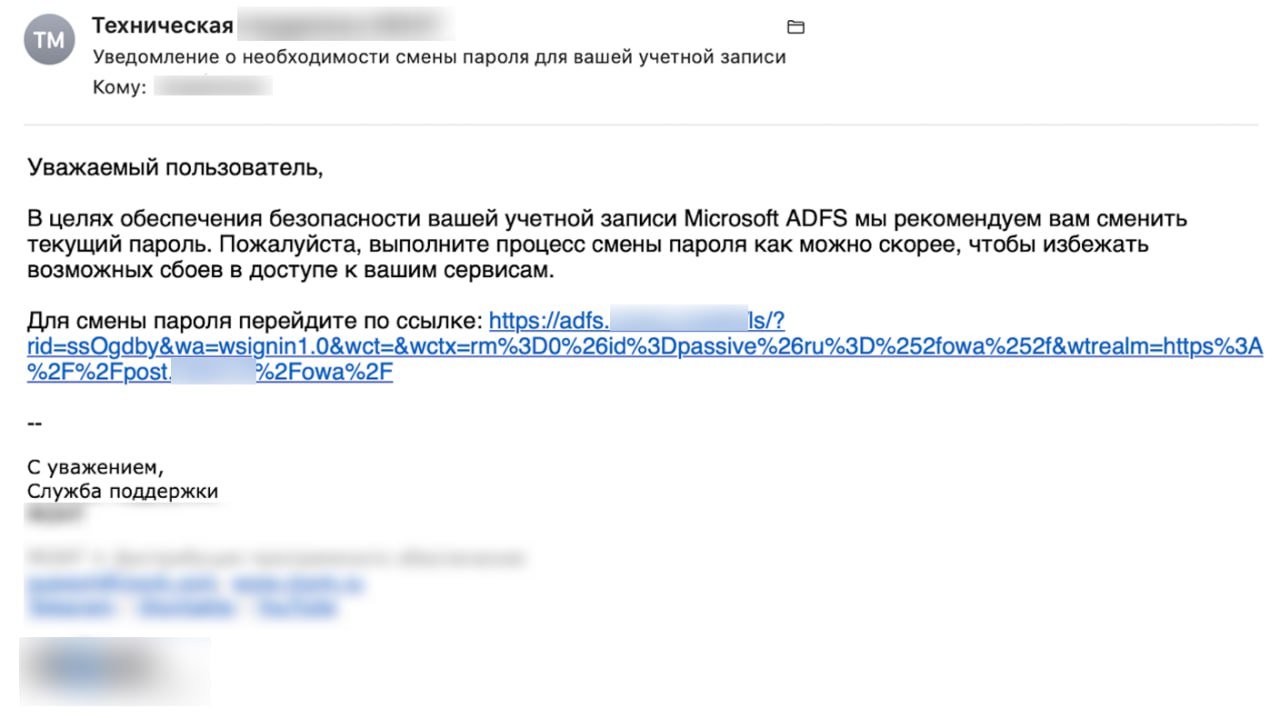Click the blurred logo image at bottom
Screen dimensions: 1280x718
[x=114, y=670]
